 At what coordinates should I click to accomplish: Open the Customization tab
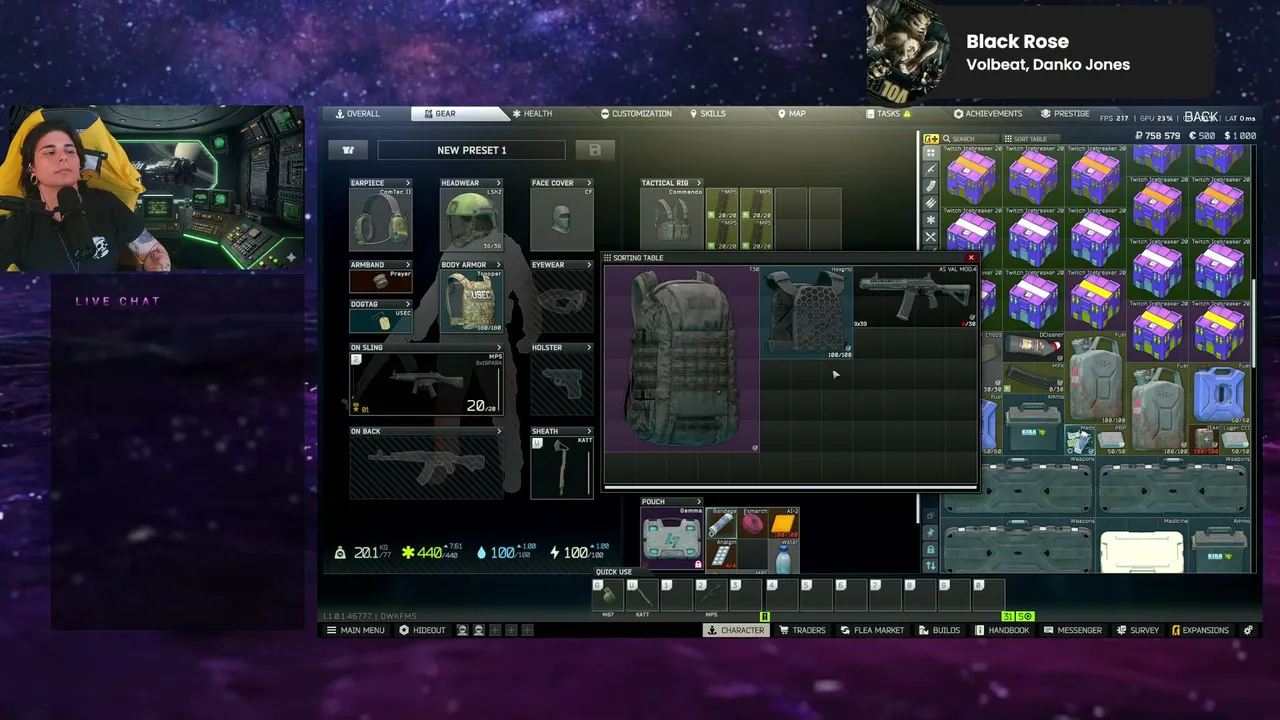coord(636,114)
